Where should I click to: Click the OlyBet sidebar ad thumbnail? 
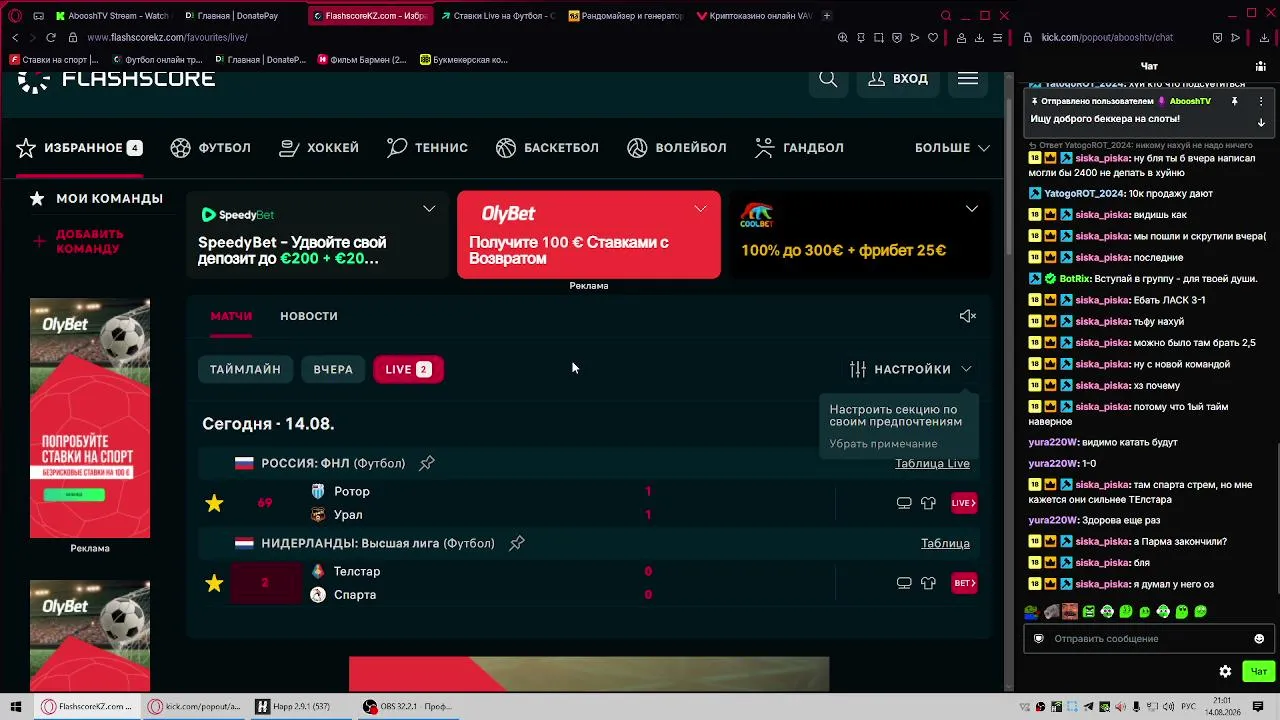(90, 418)
